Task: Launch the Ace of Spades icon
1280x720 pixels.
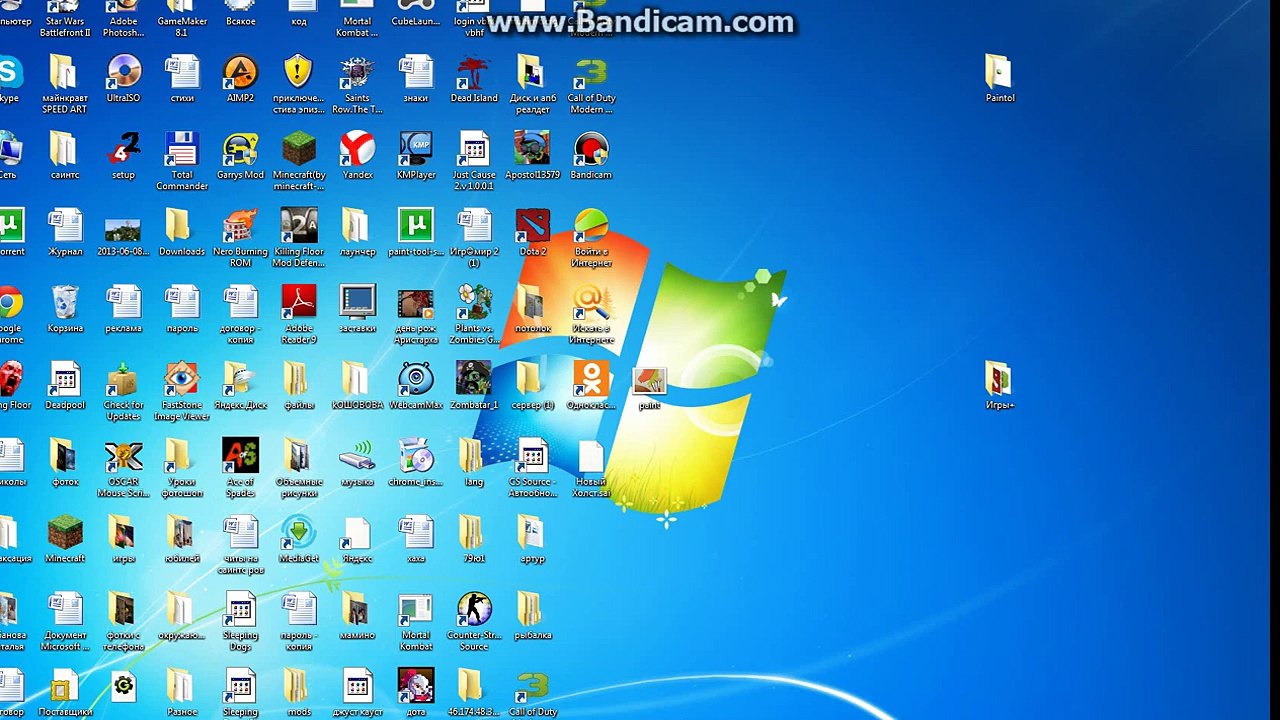Action: point(240,468)
